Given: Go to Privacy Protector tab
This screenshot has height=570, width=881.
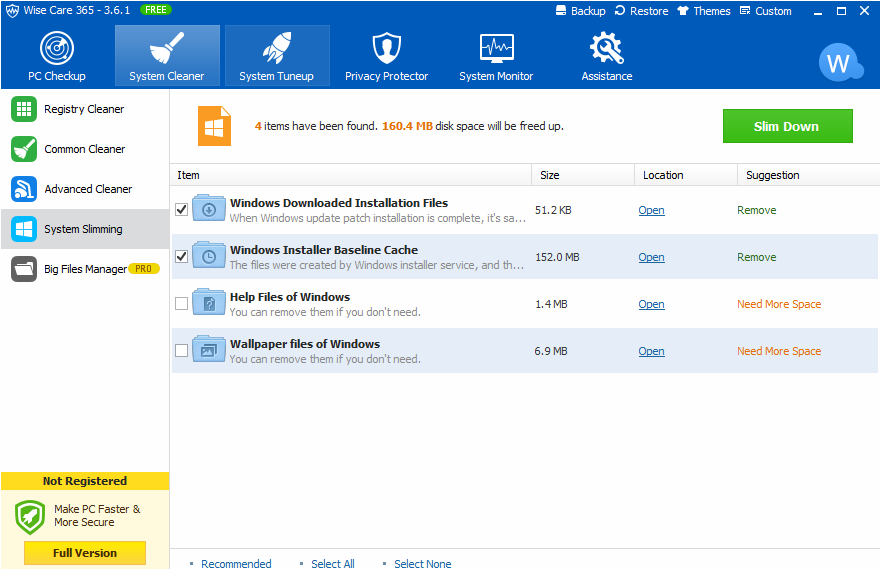Looking at the screenshot, I should [387, 56].
